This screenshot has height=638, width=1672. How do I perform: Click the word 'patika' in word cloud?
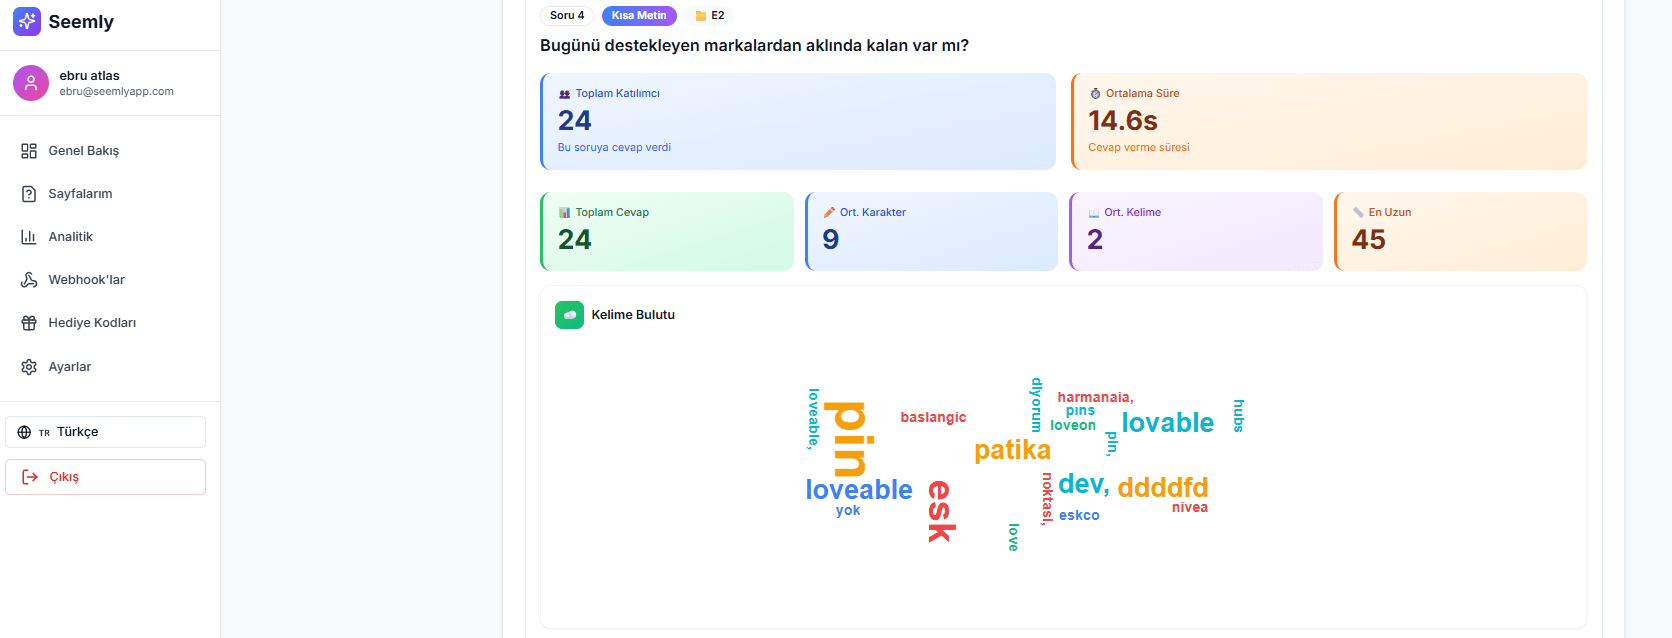click(x=1012, y=450)
